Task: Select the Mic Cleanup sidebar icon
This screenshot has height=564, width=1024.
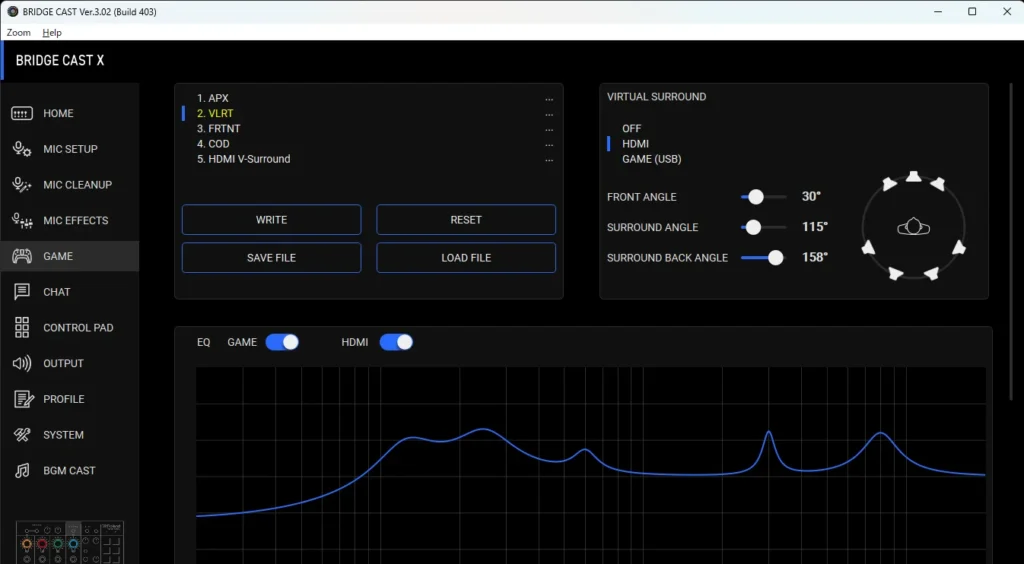Action: pos(22,185)
